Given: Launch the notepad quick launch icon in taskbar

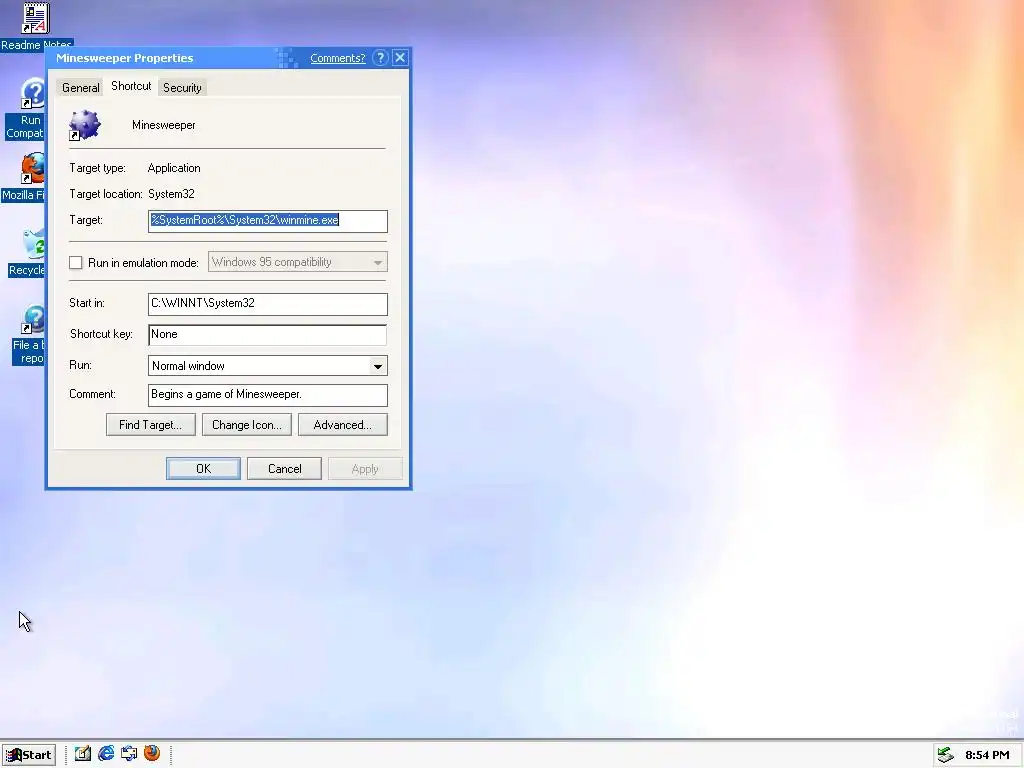Looking at the screenshot, I should 83,754.
